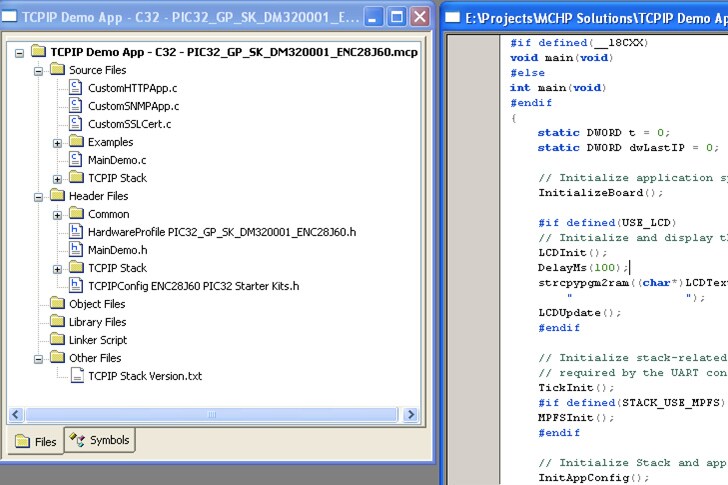The image size is (728, 485).
Task: Expand the Common folder
Action: (57, 215)
